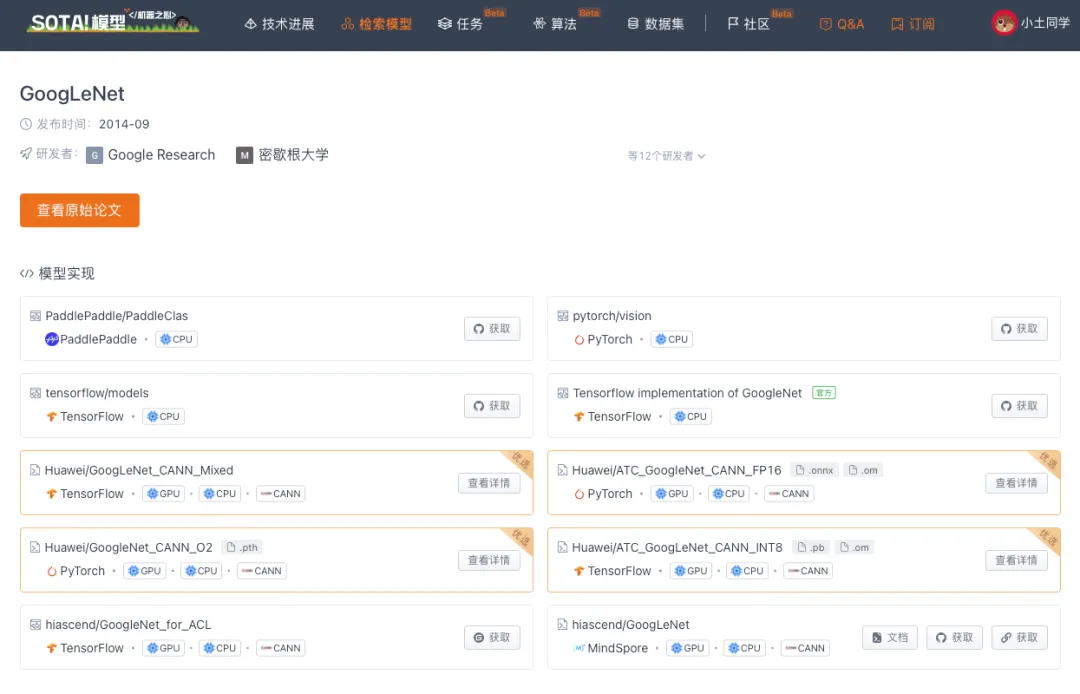The image size is (1080, 694).
Task: Open pytorch/vision implementation title
Action: pos(612,316)
